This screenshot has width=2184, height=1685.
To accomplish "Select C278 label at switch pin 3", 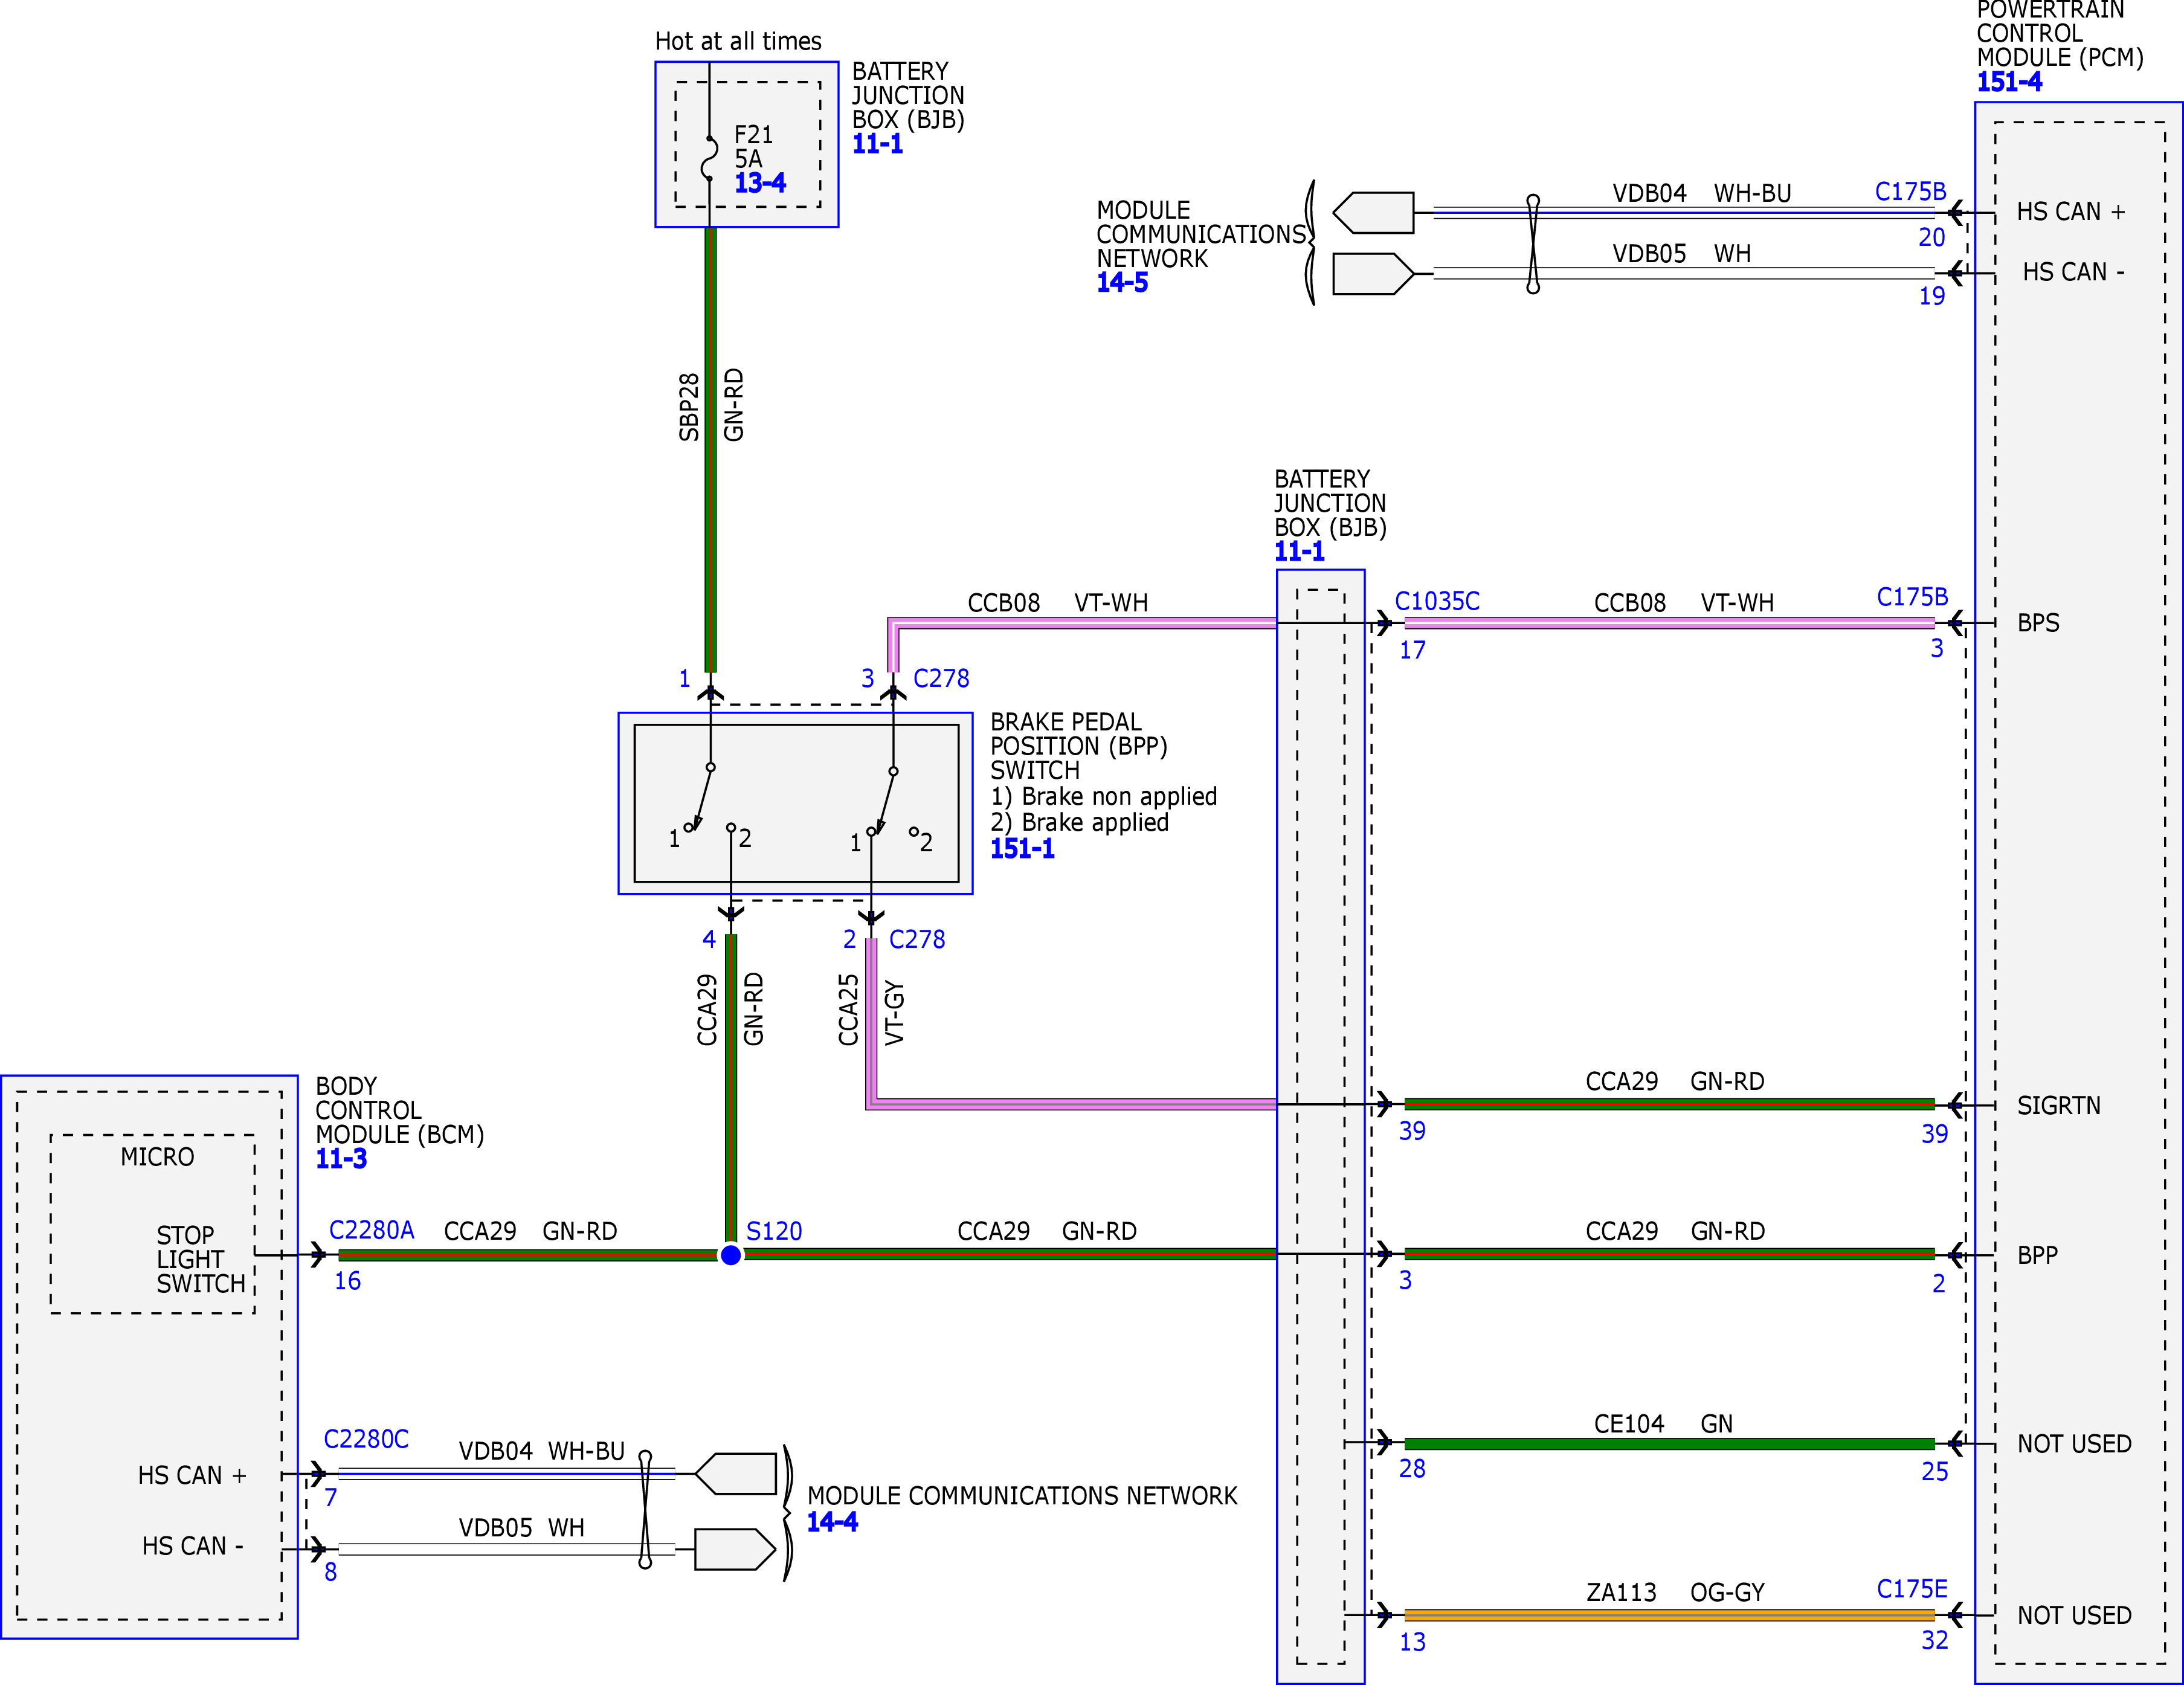I will (941, 679).
